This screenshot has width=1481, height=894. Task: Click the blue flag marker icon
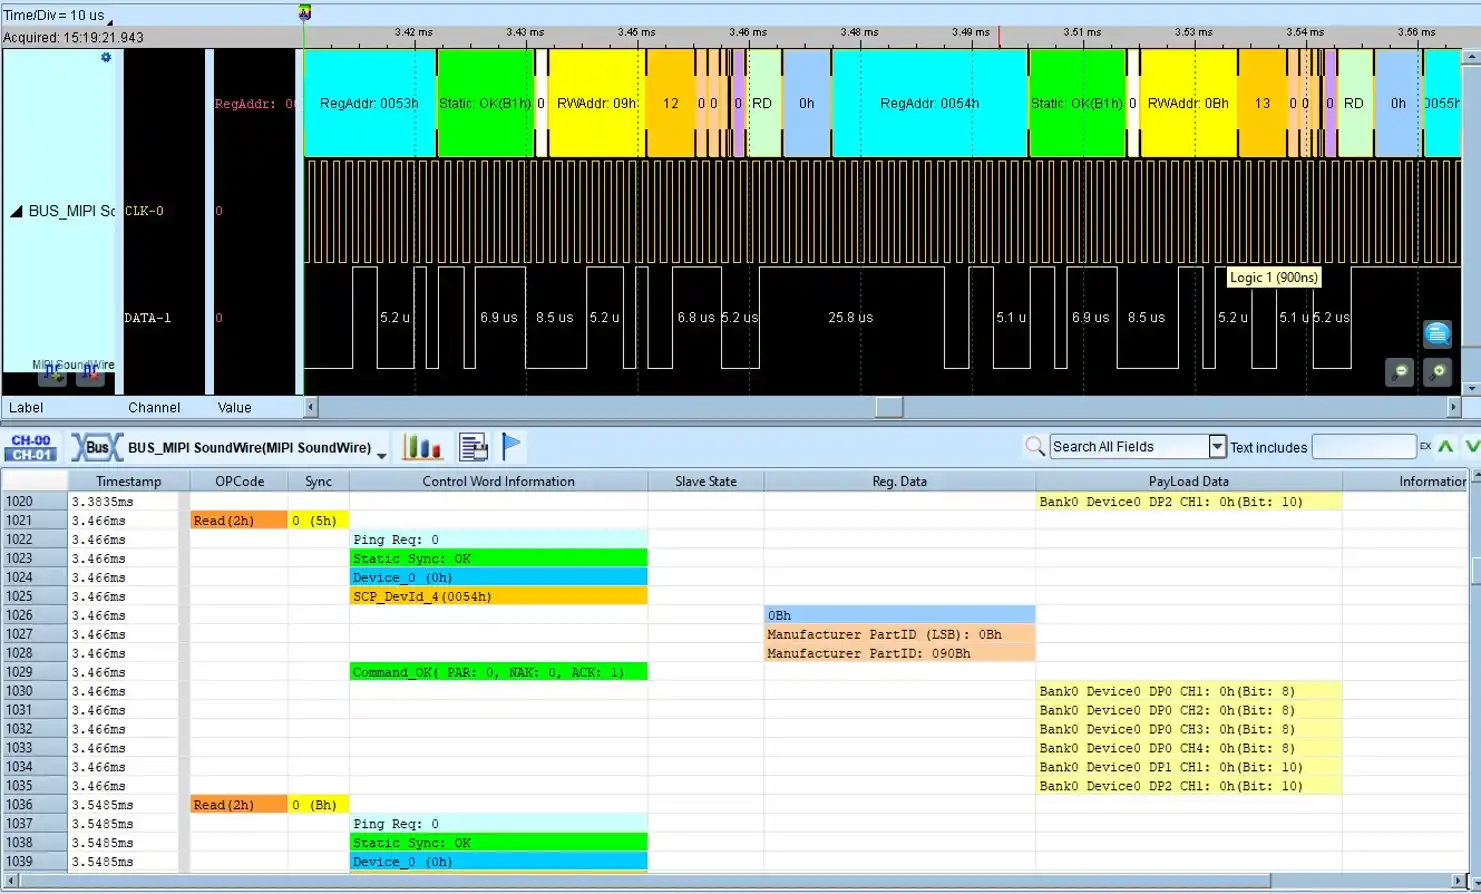(x=511, y=446)
